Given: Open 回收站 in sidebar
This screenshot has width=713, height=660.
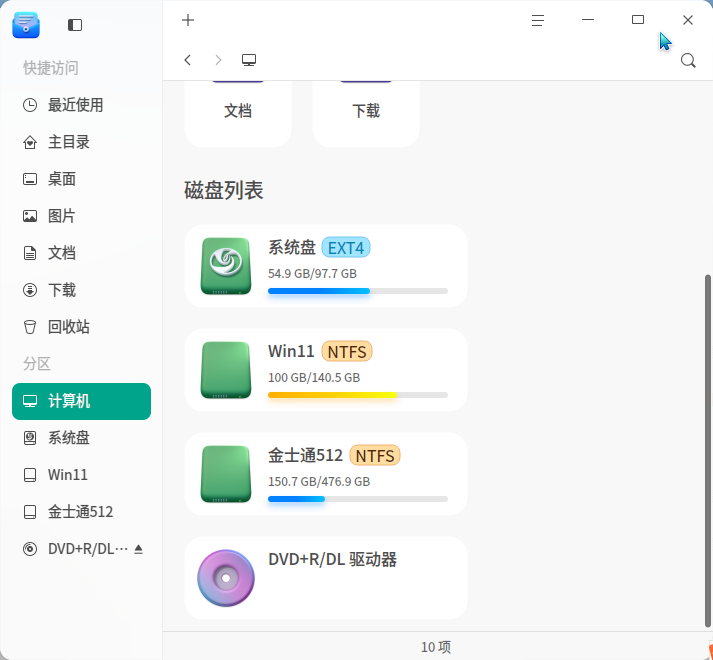Looking at the screenshot, I should [81, 327].
